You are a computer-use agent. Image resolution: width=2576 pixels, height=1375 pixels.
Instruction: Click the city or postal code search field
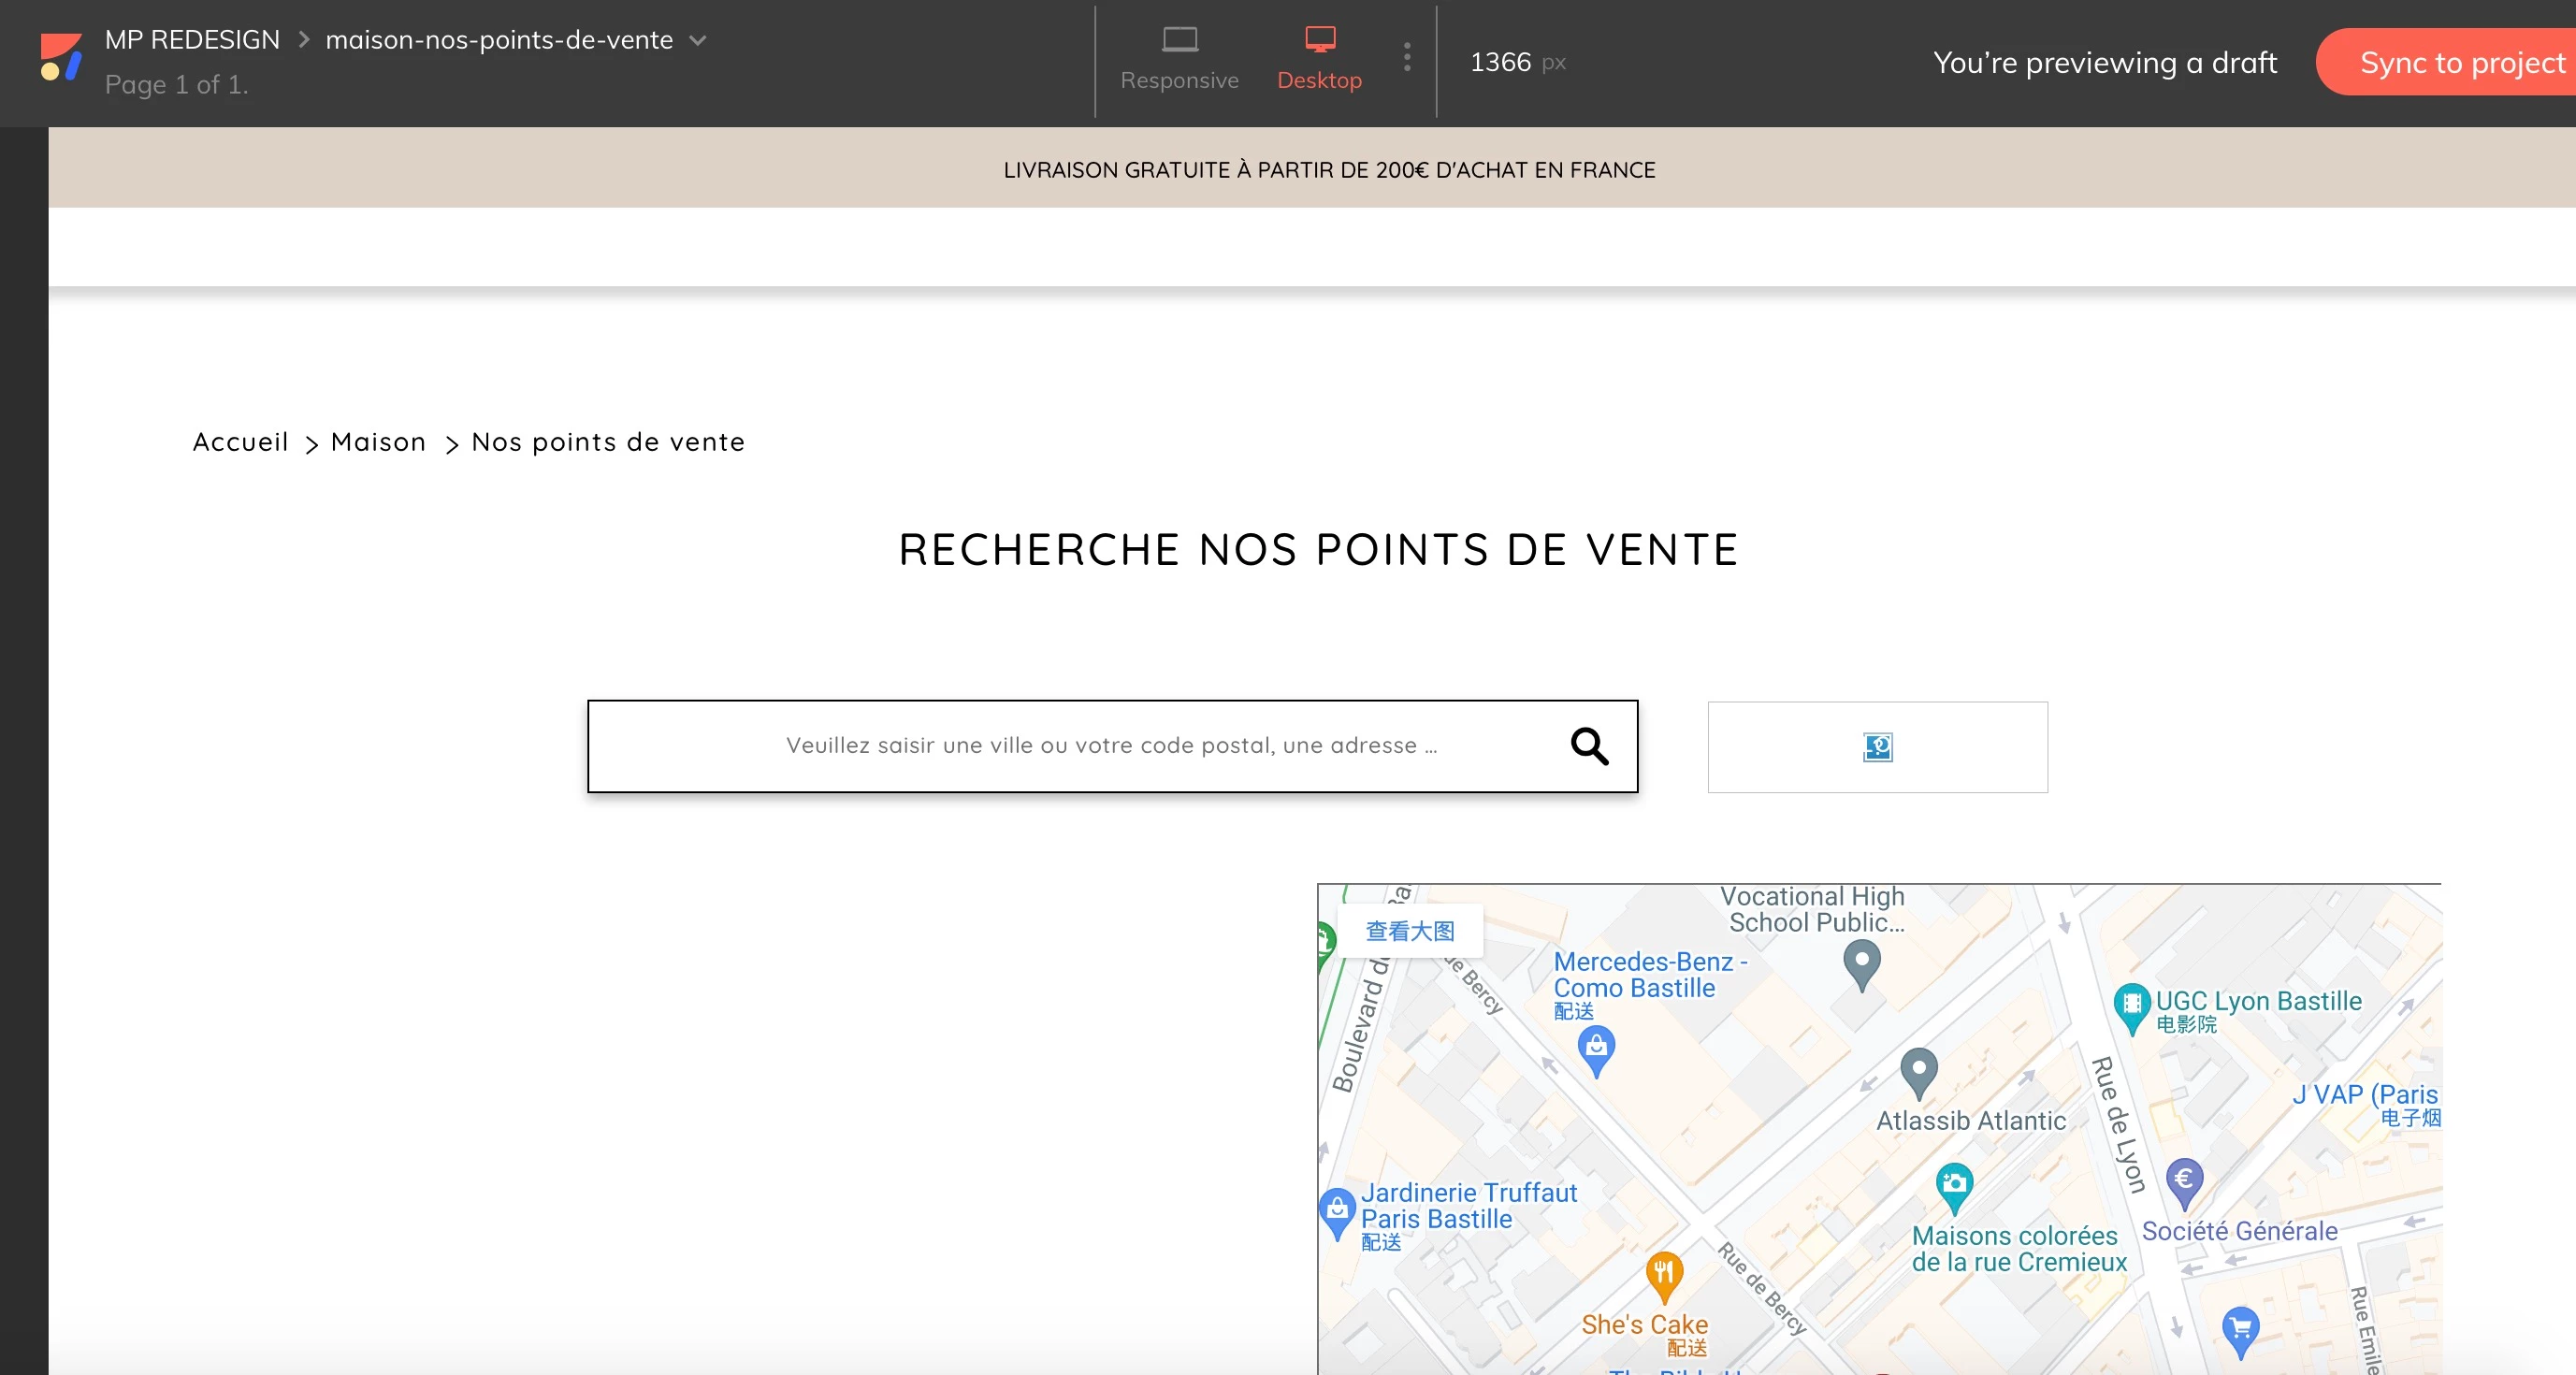coord(1110,746)
